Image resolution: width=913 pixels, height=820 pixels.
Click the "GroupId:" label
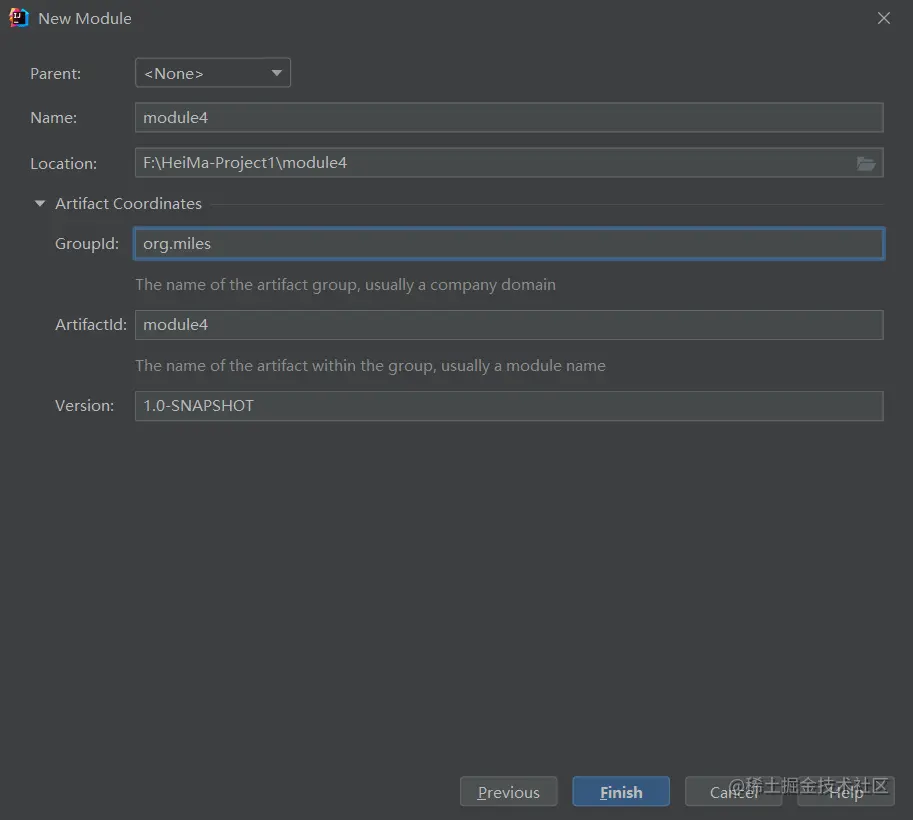tap(87, 244)
